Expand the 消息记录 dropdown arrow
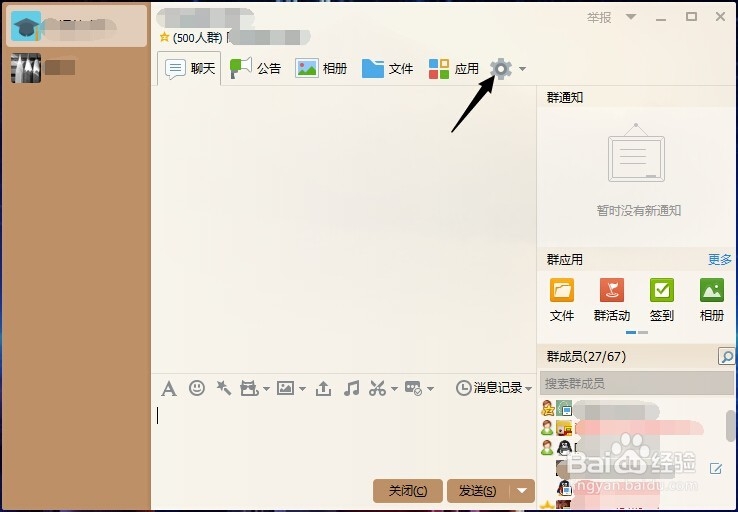 (x=528, y=389)
